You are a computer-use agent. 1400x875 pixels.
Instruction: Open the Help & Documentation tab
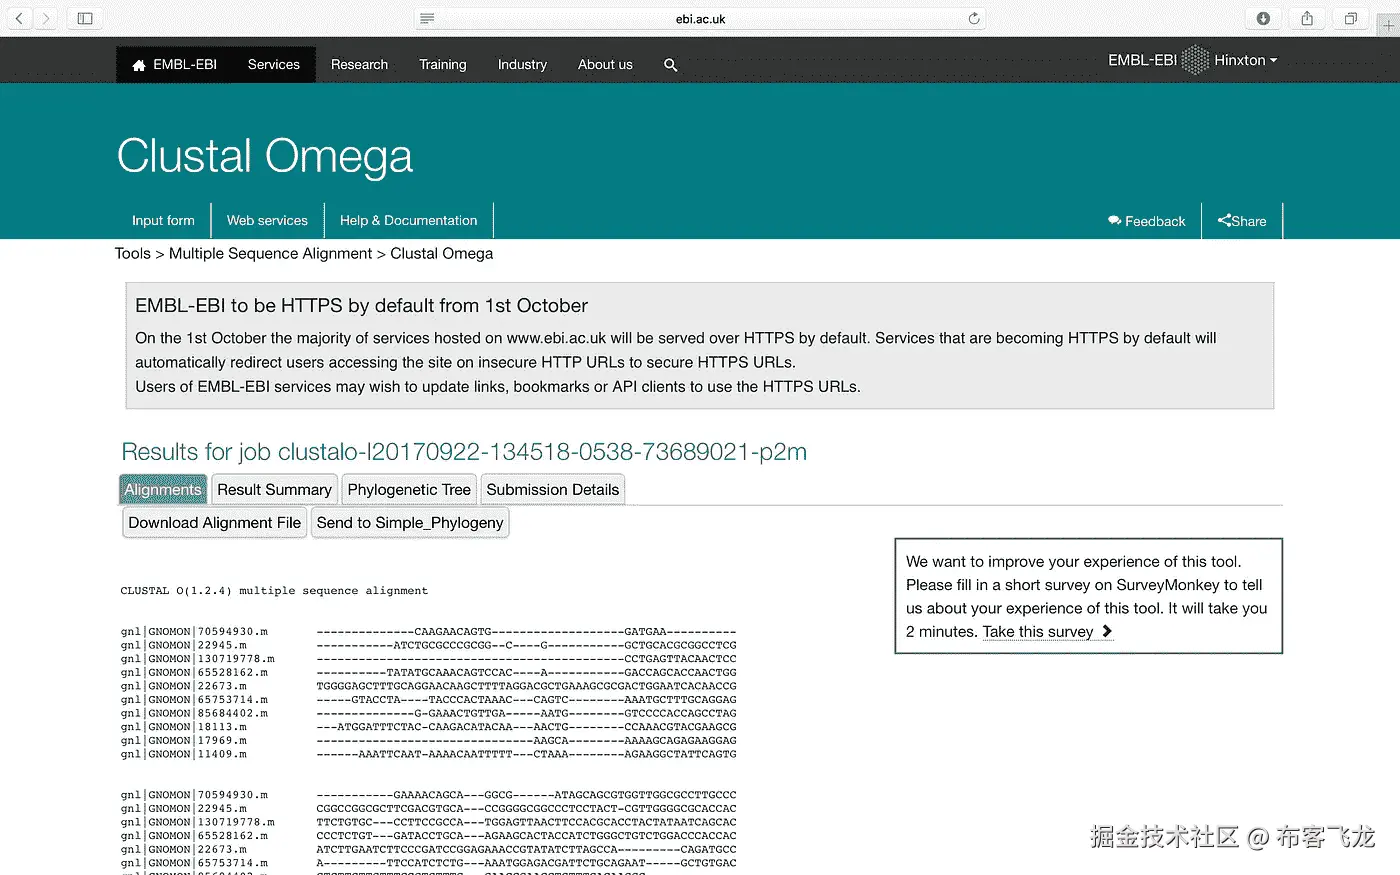408,220
